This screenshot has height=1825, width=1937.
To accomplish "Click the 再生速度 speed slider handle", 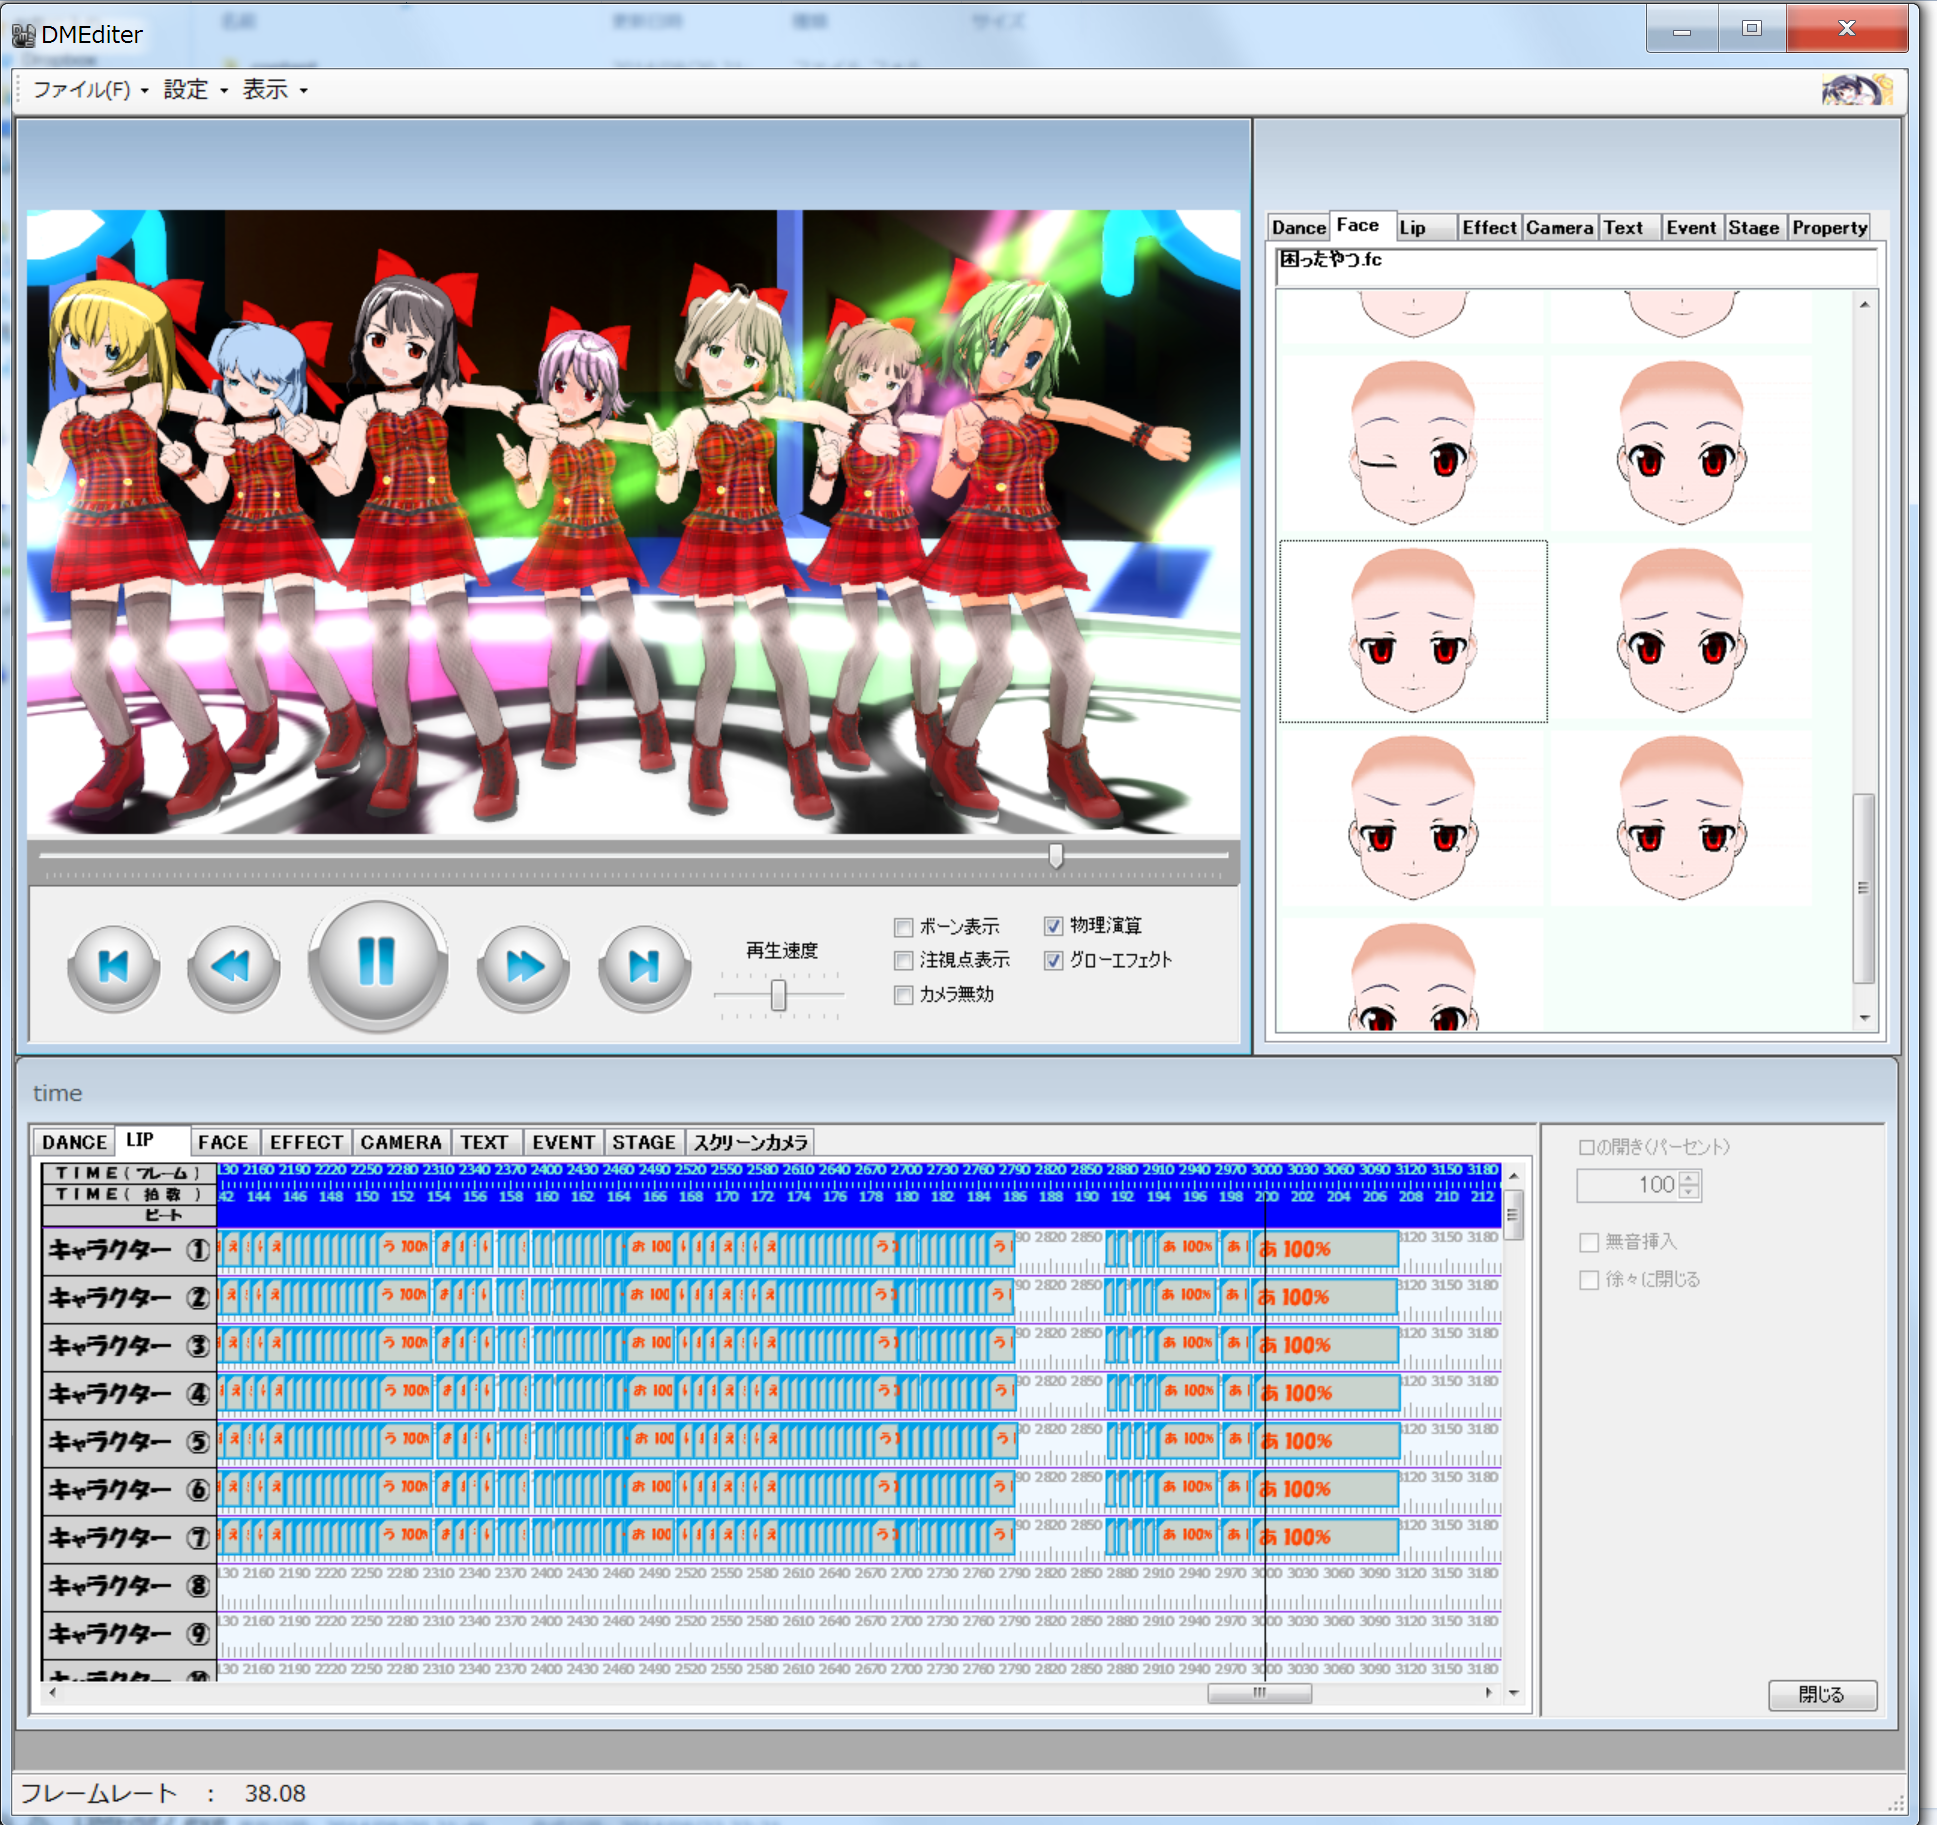I will [x=778, y=995].
